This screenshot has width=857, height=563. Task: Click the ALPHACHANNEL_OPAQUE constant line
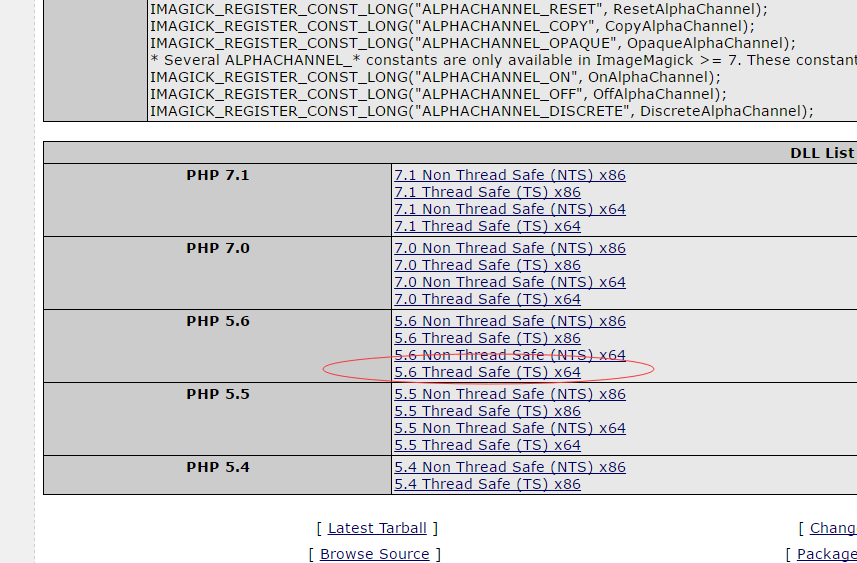point(473,43)
